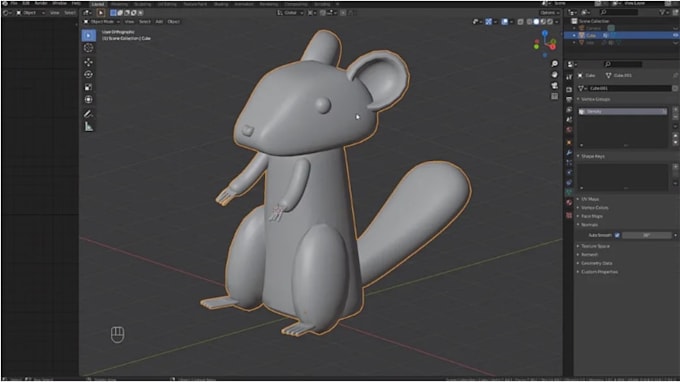Open the viewport Object menu

point(173,22)
